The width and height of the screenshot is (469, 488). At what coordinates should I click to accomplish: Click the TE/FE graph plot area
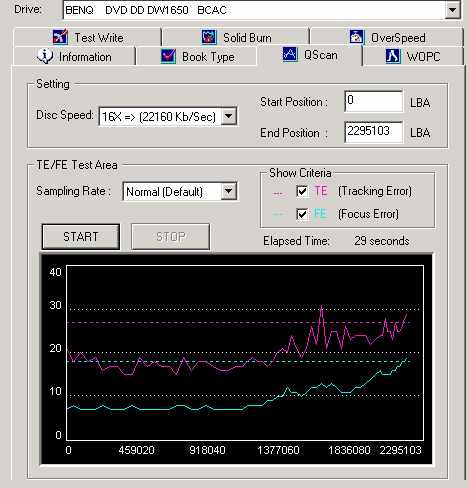click(x=245, y=353)
